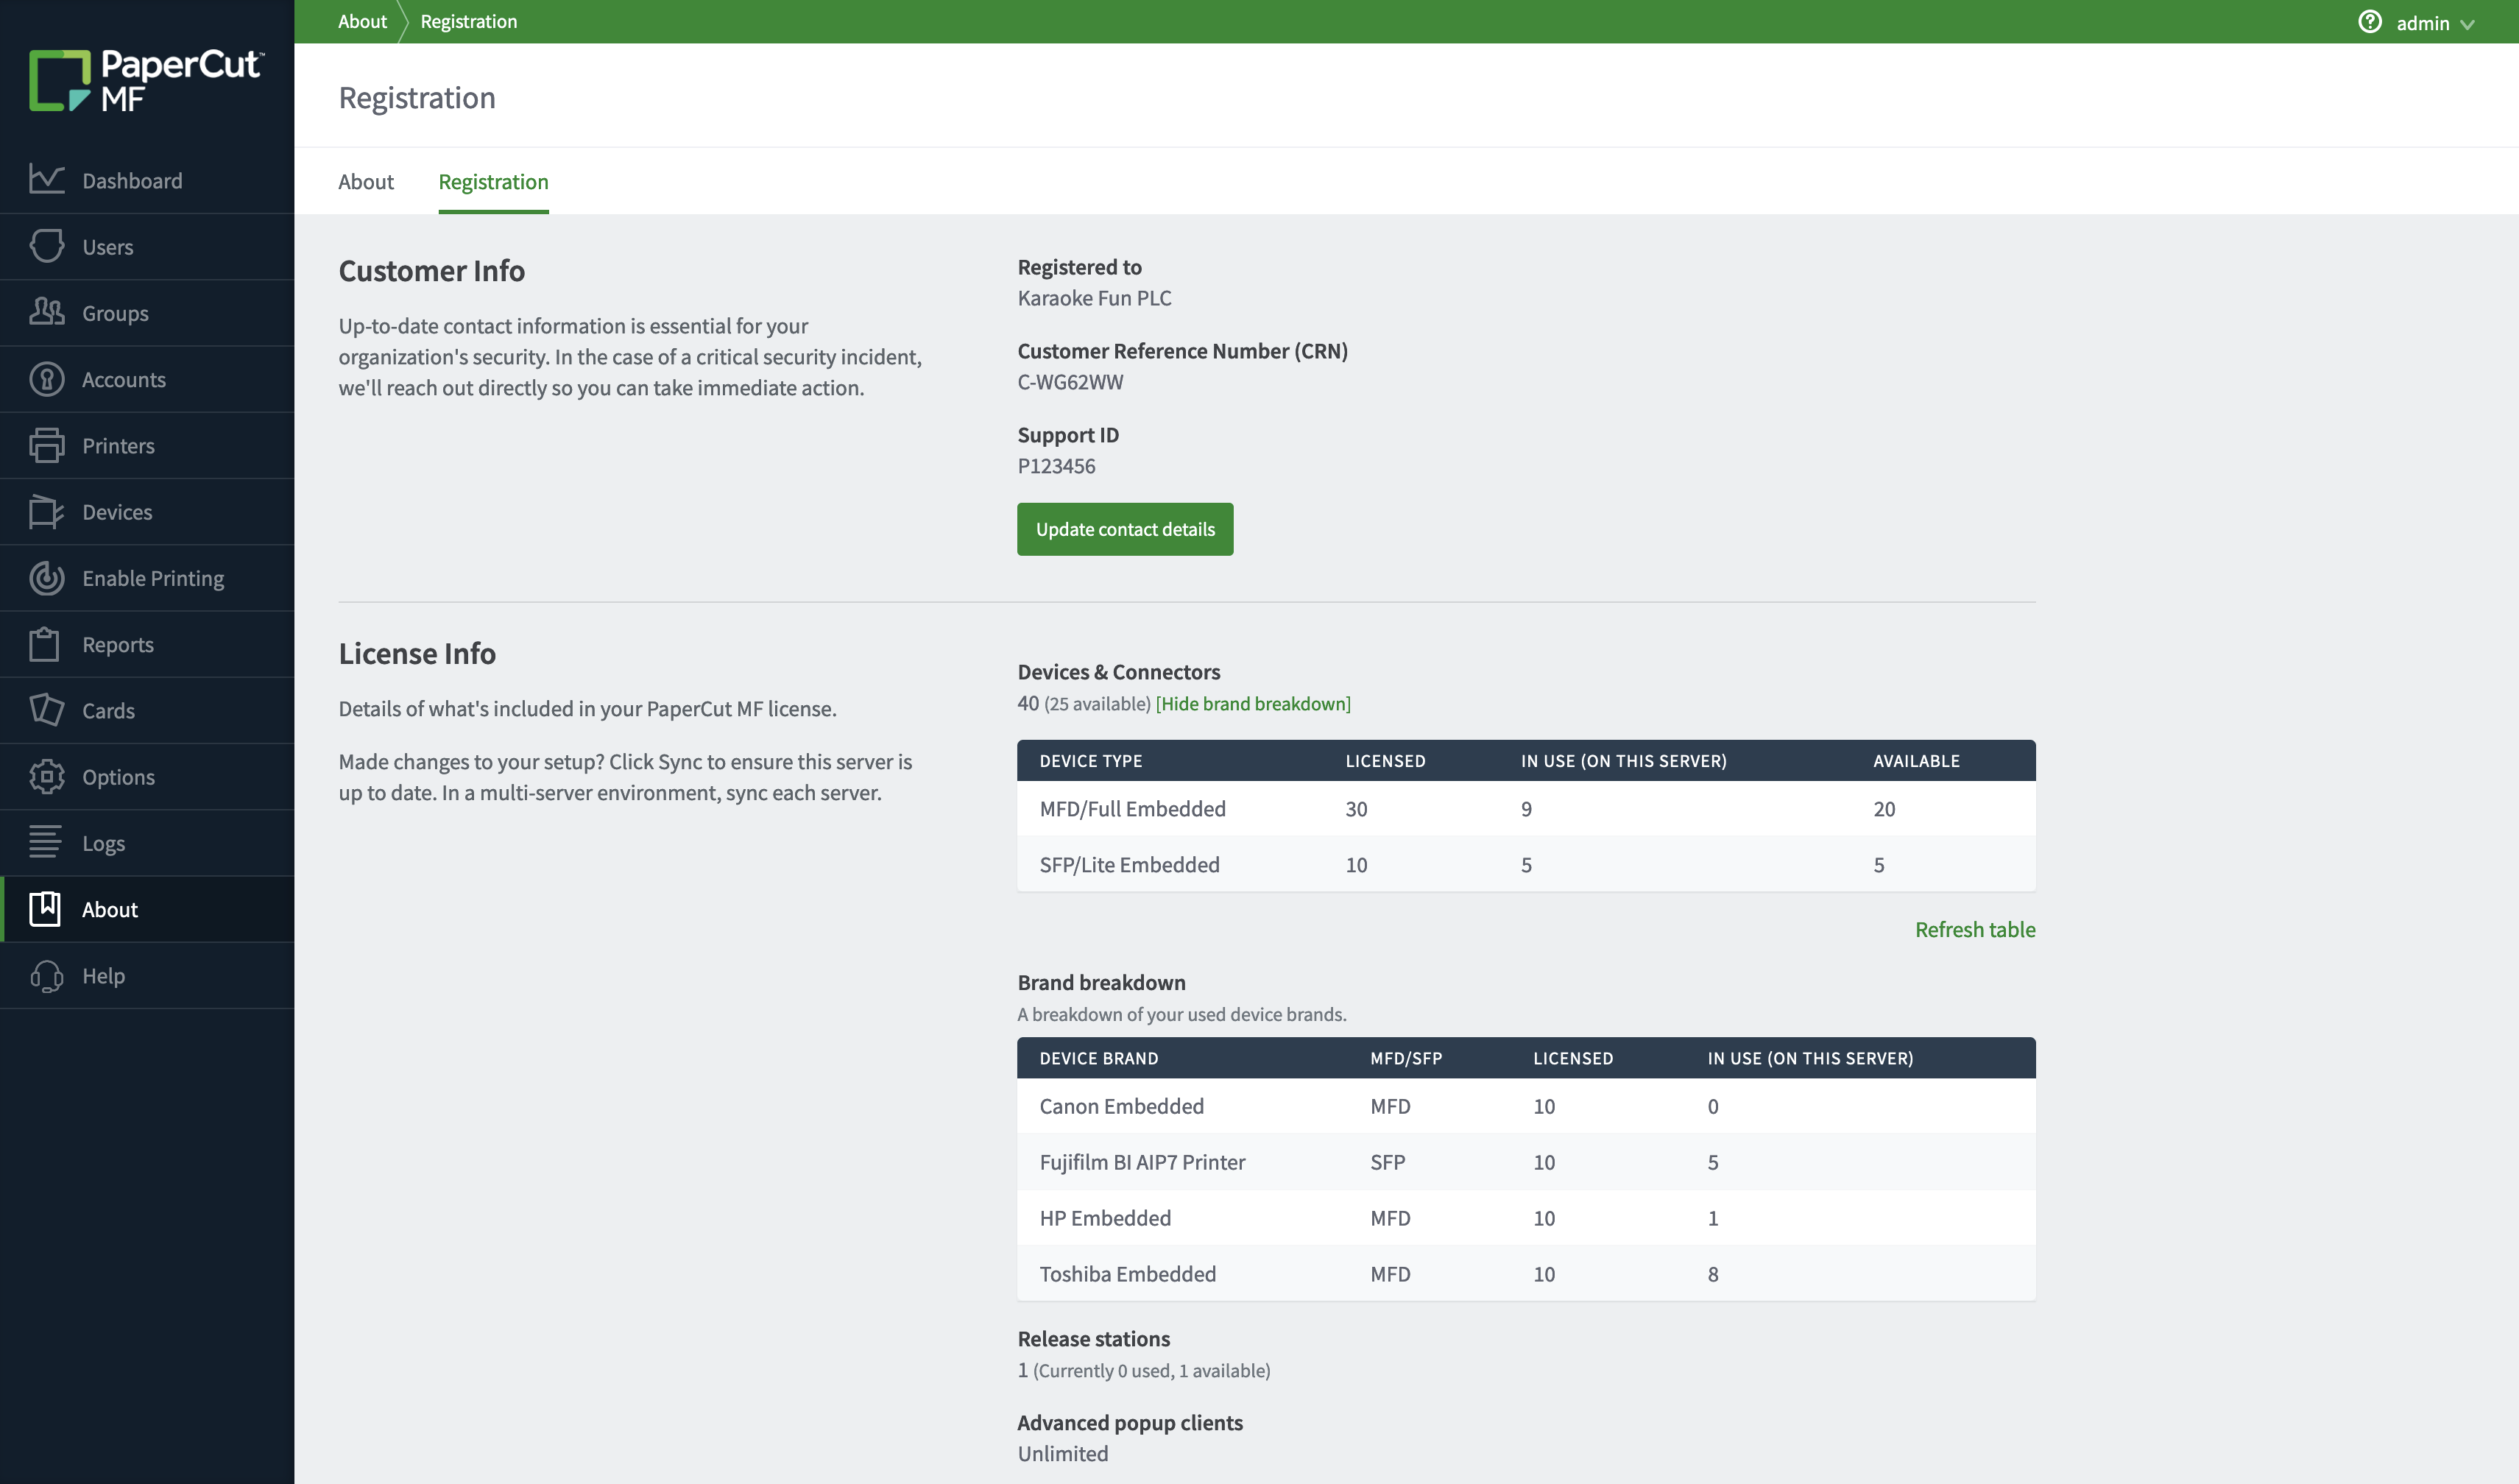The image size is (2519, 1484).
Task: Click the Enable Printing icon
Action: pyautogui.click(x=46, y=578)
